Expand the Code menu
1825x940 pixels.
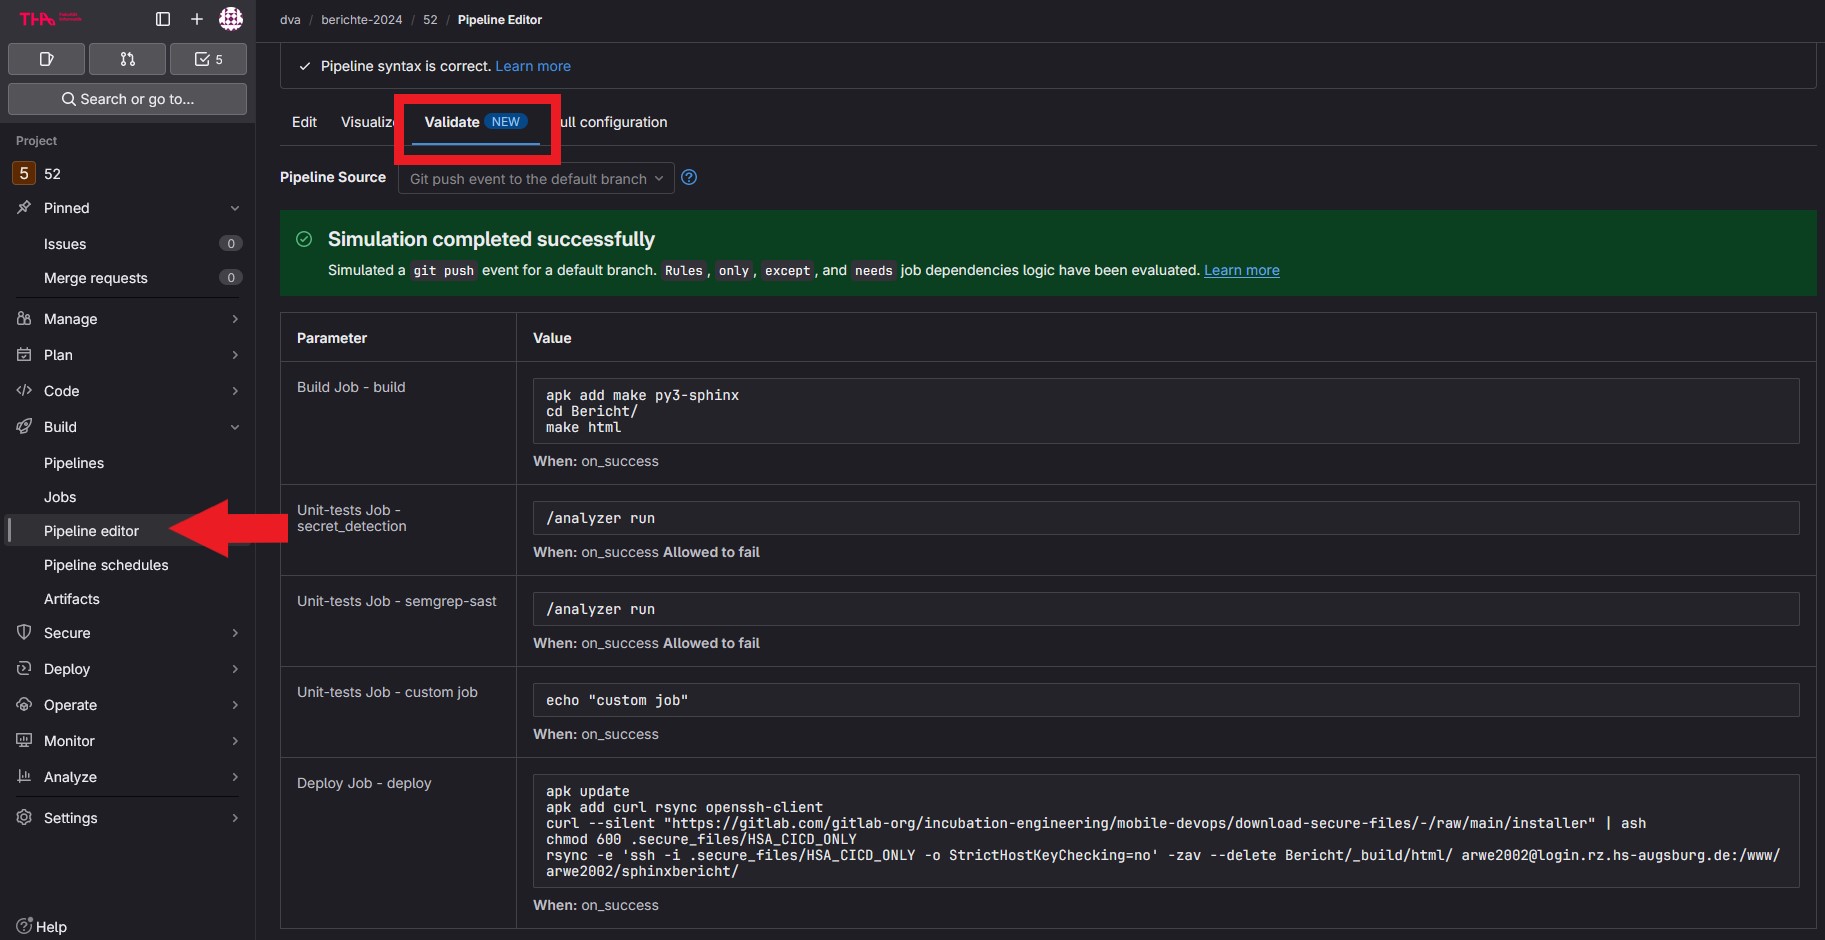point(128,391)
